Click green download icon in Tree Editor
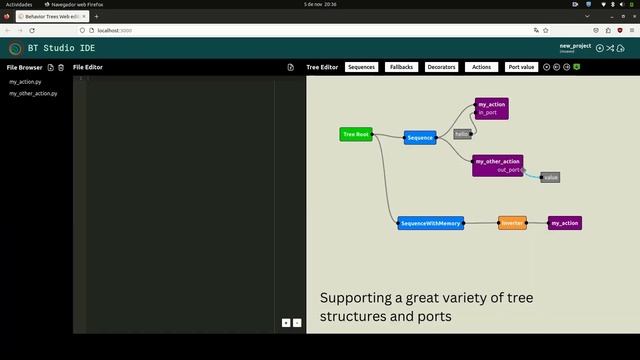Screen dimensions: 640x360 (x=577, y=67)
